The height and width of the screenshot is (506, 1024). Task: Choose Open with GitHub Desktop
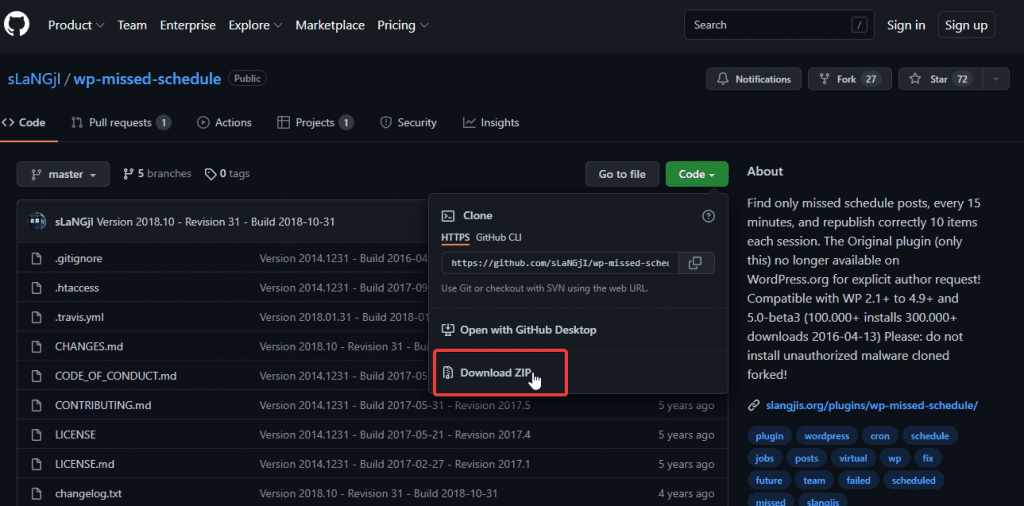tap(519, 330)
